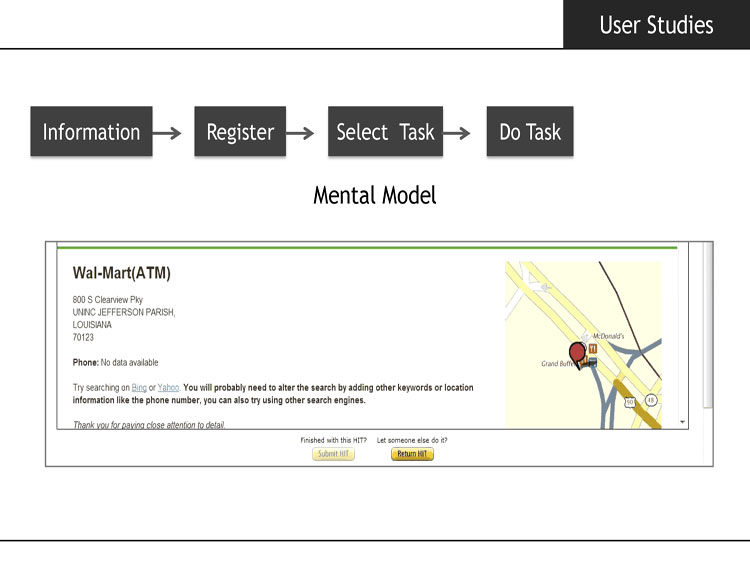Click the red map location pin

578,353
